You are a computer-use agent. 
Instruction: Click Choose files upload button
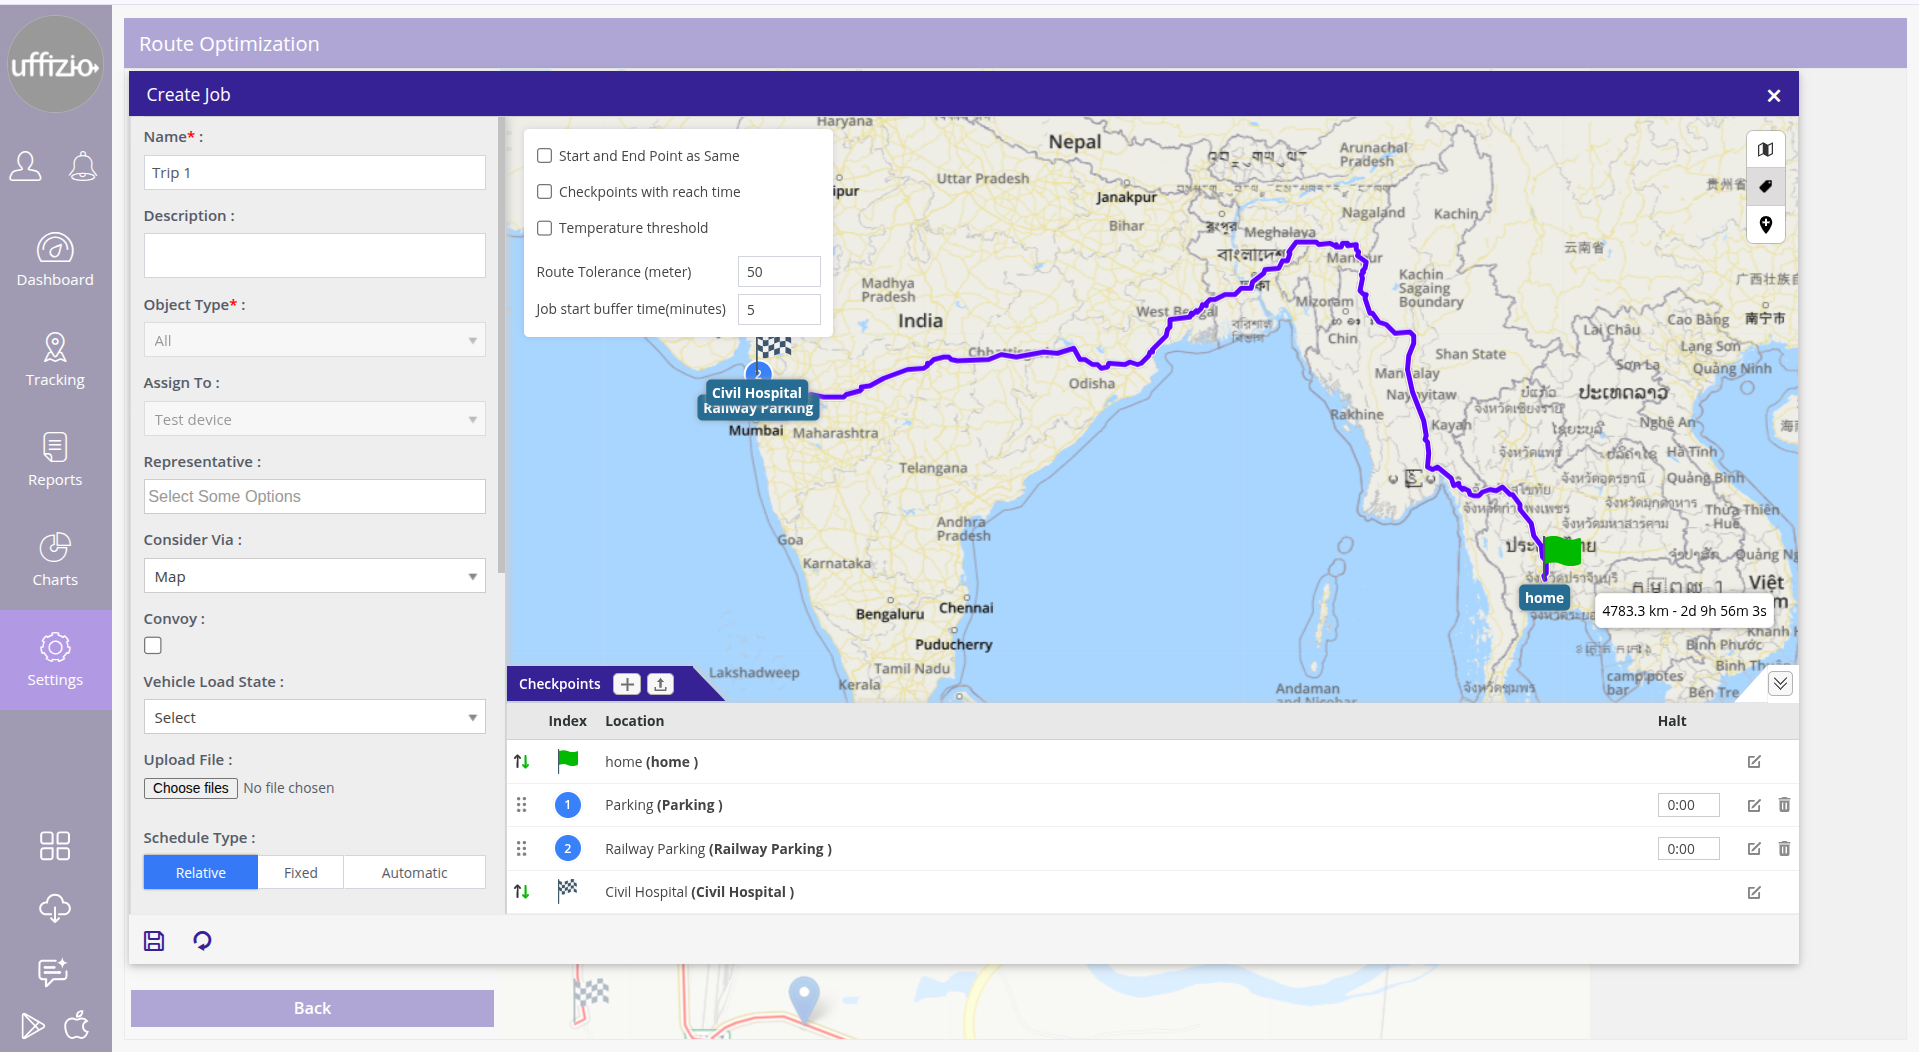click(191, 788)
